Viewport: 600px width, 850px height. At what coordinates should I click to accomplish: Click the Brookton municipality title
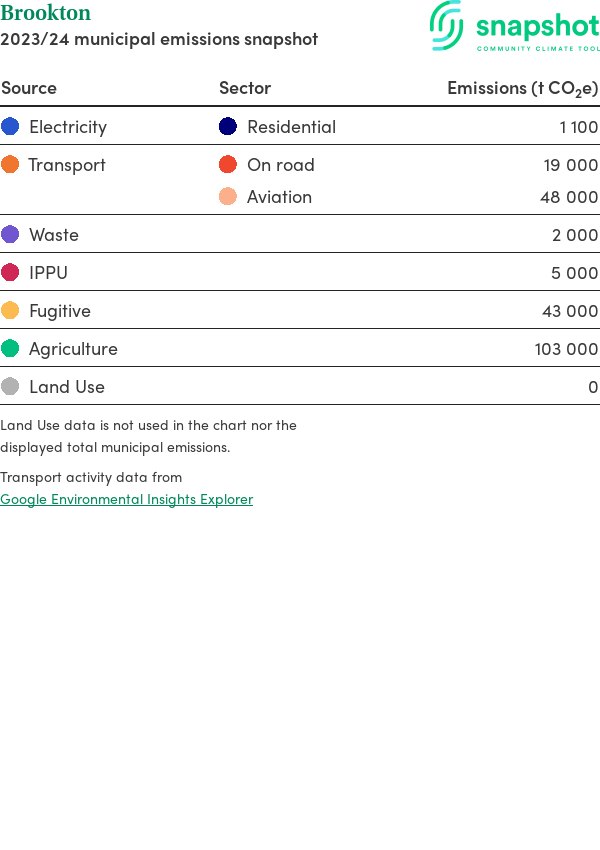tap(46, 13)
